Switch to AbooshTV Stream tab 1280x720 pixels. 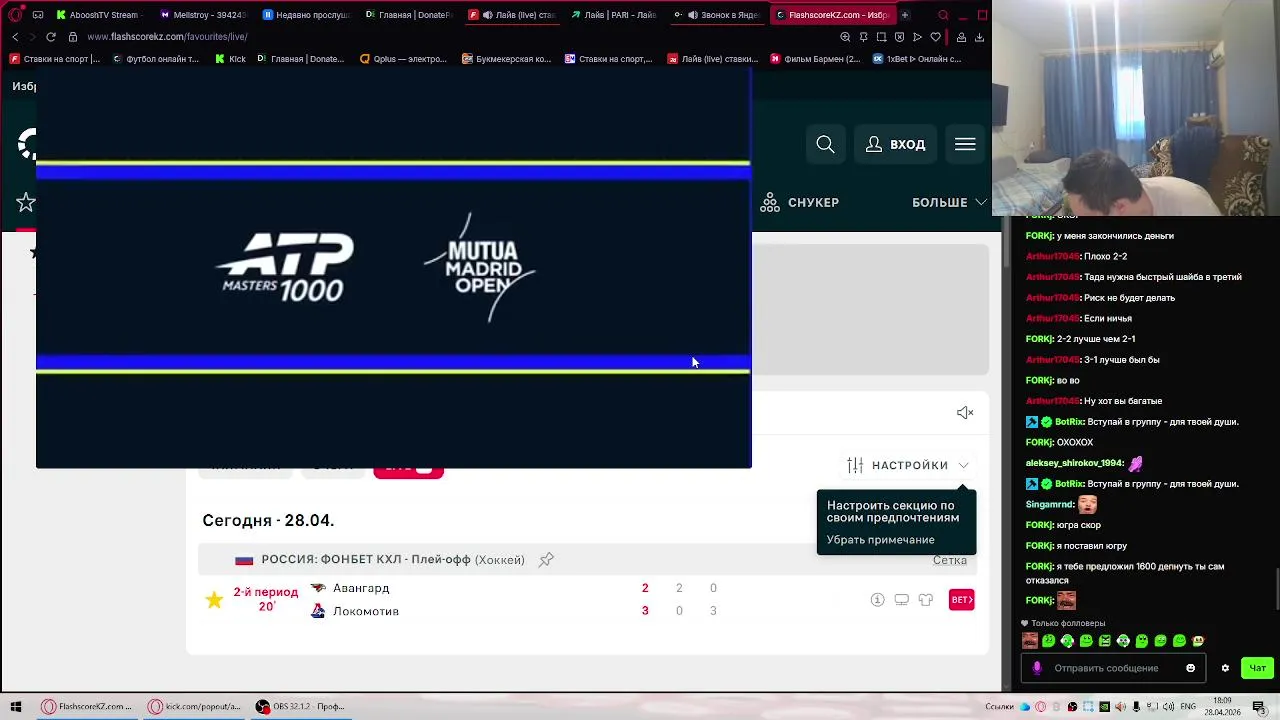100,15
